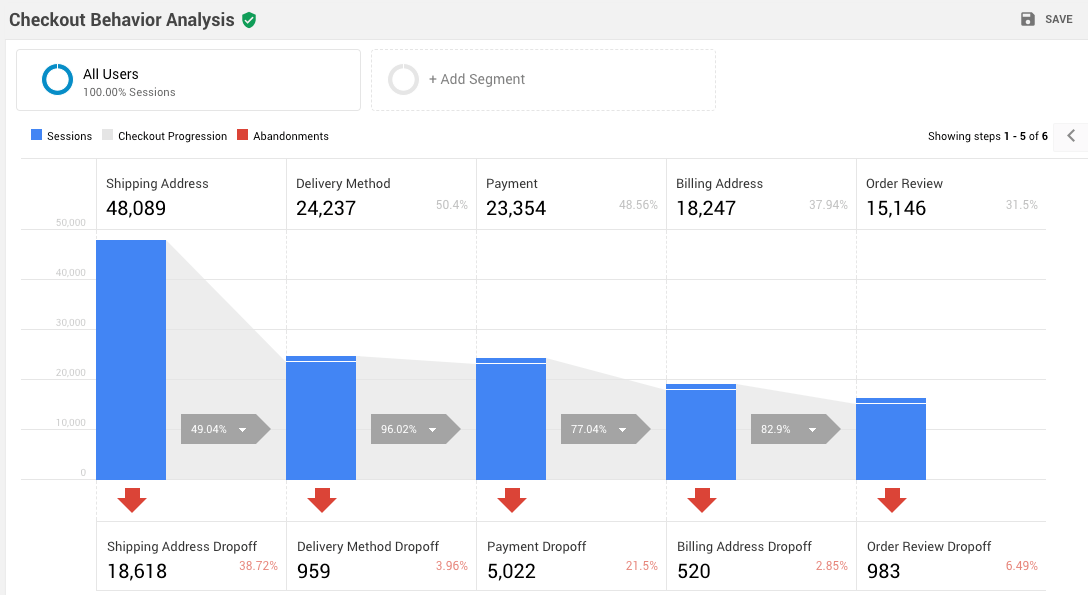Click the Order Review Dropoff cell
This screenshot has height=595, width=1088.
pyautogui.click(x=951, y=559)
